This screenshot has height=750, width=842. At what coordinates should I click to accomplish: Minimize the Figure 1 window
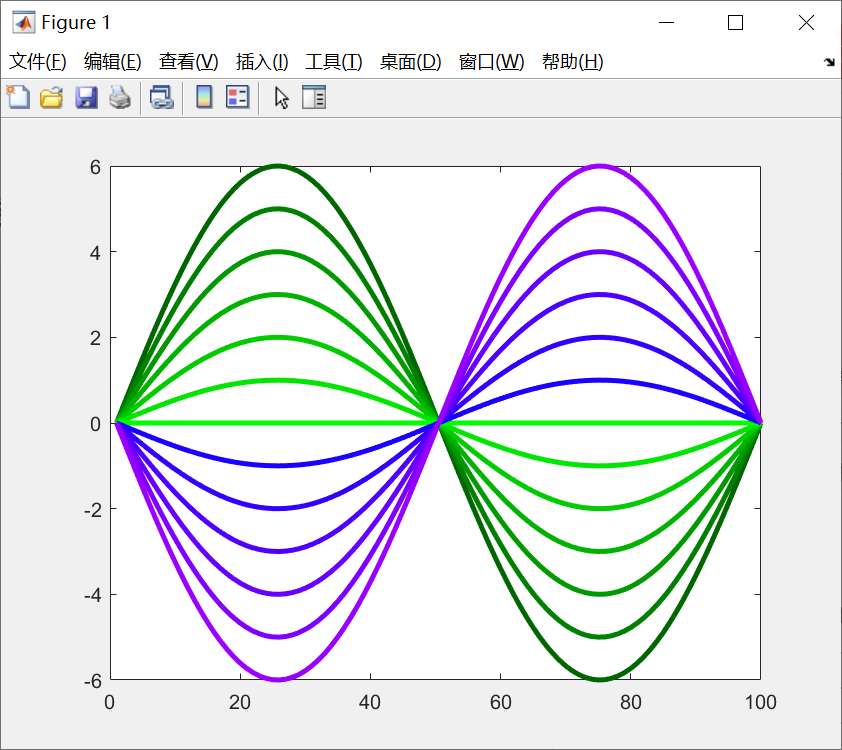pyautogui.click(x=666, y=23)
